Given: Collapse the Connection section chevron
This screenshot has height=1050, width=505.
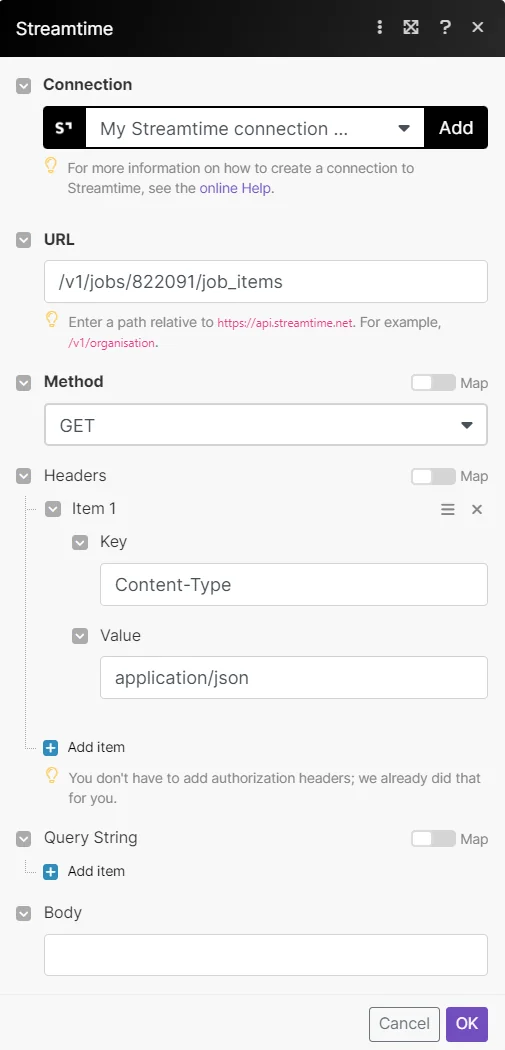Looking at the screenshot, I should (x=23, y=86).
